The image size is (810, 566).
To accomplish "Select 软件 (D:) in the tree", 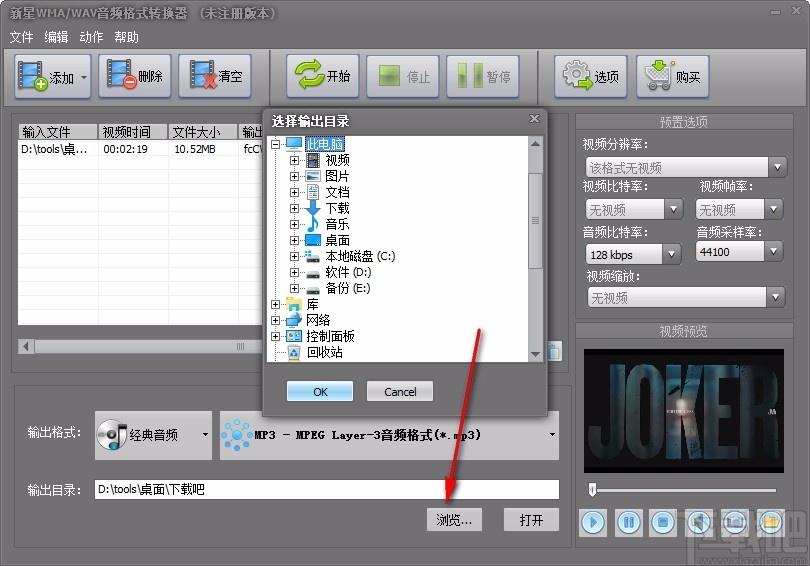I will point(348,272).
